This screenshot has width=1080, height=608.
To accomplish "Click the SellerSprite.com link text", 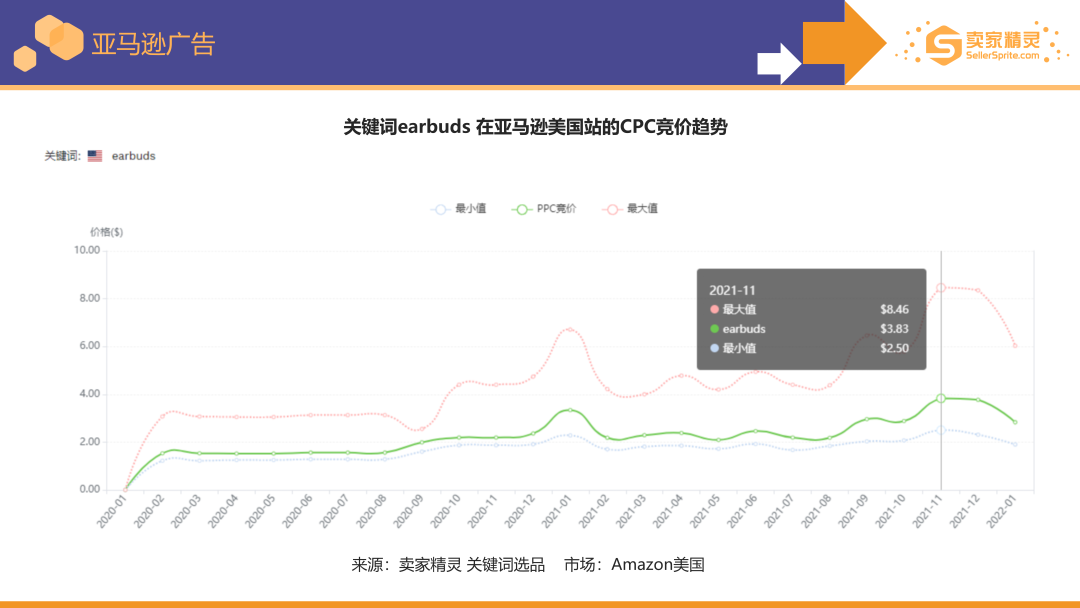I will click(1002, 56).
